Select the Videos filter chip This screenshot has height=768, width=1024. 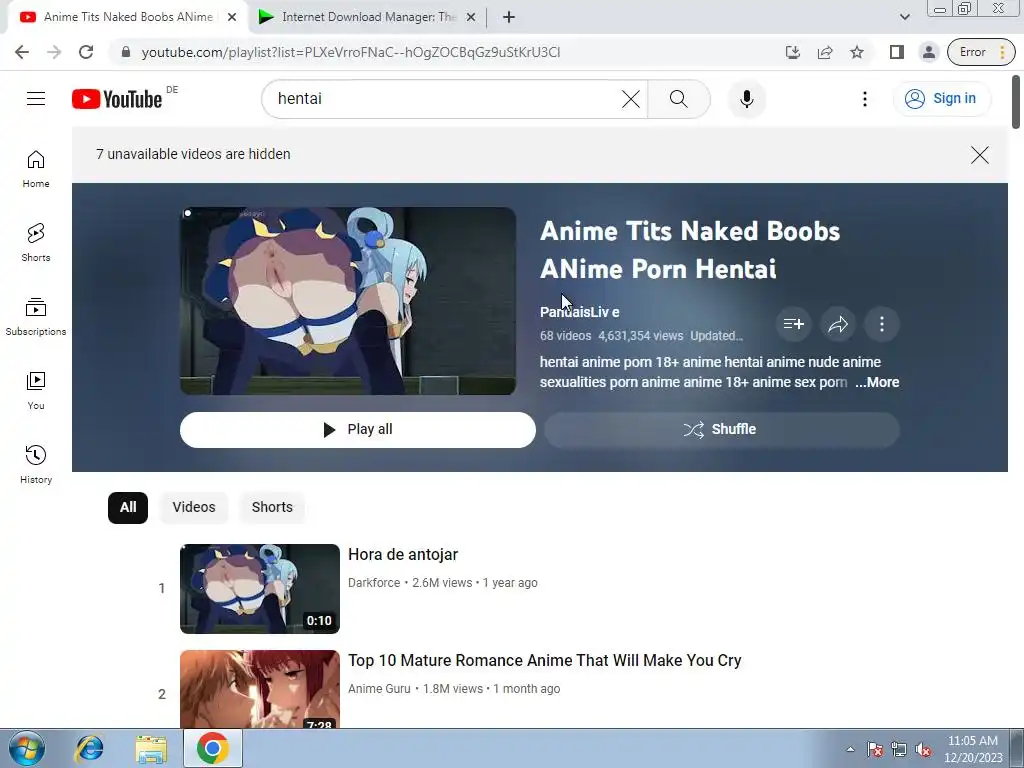click(x=194, y=507)
